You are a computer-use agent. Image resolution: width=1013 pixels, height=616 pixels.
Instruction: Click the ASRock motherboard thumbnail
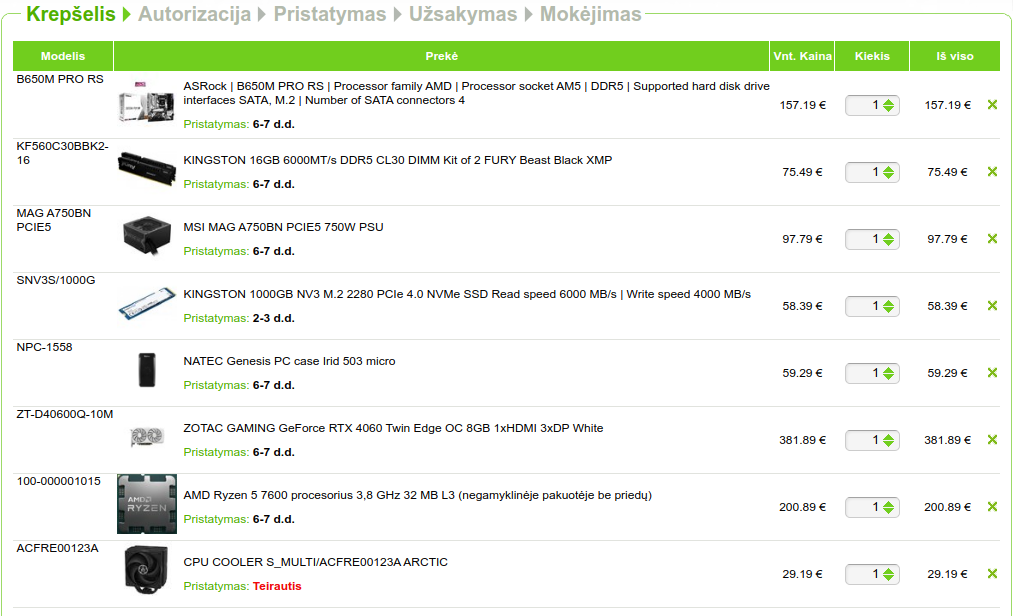147,102
